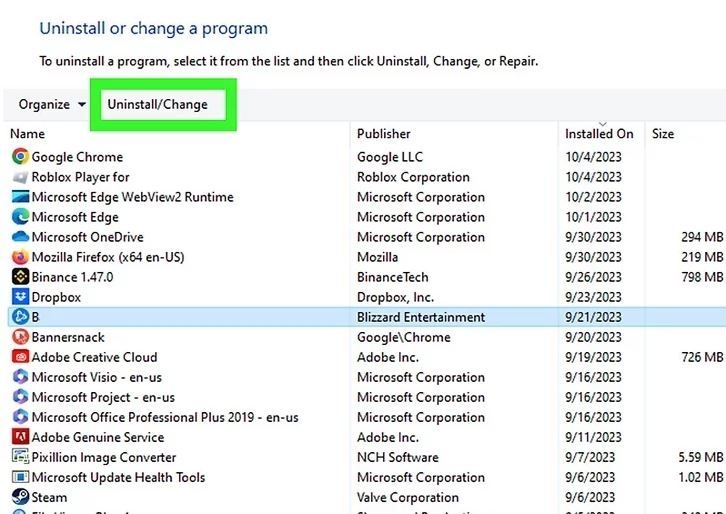Viewport: 726px width, 514px height.
Task: Select the Microsoft Update Health Tools name
Action: (118, 477)
